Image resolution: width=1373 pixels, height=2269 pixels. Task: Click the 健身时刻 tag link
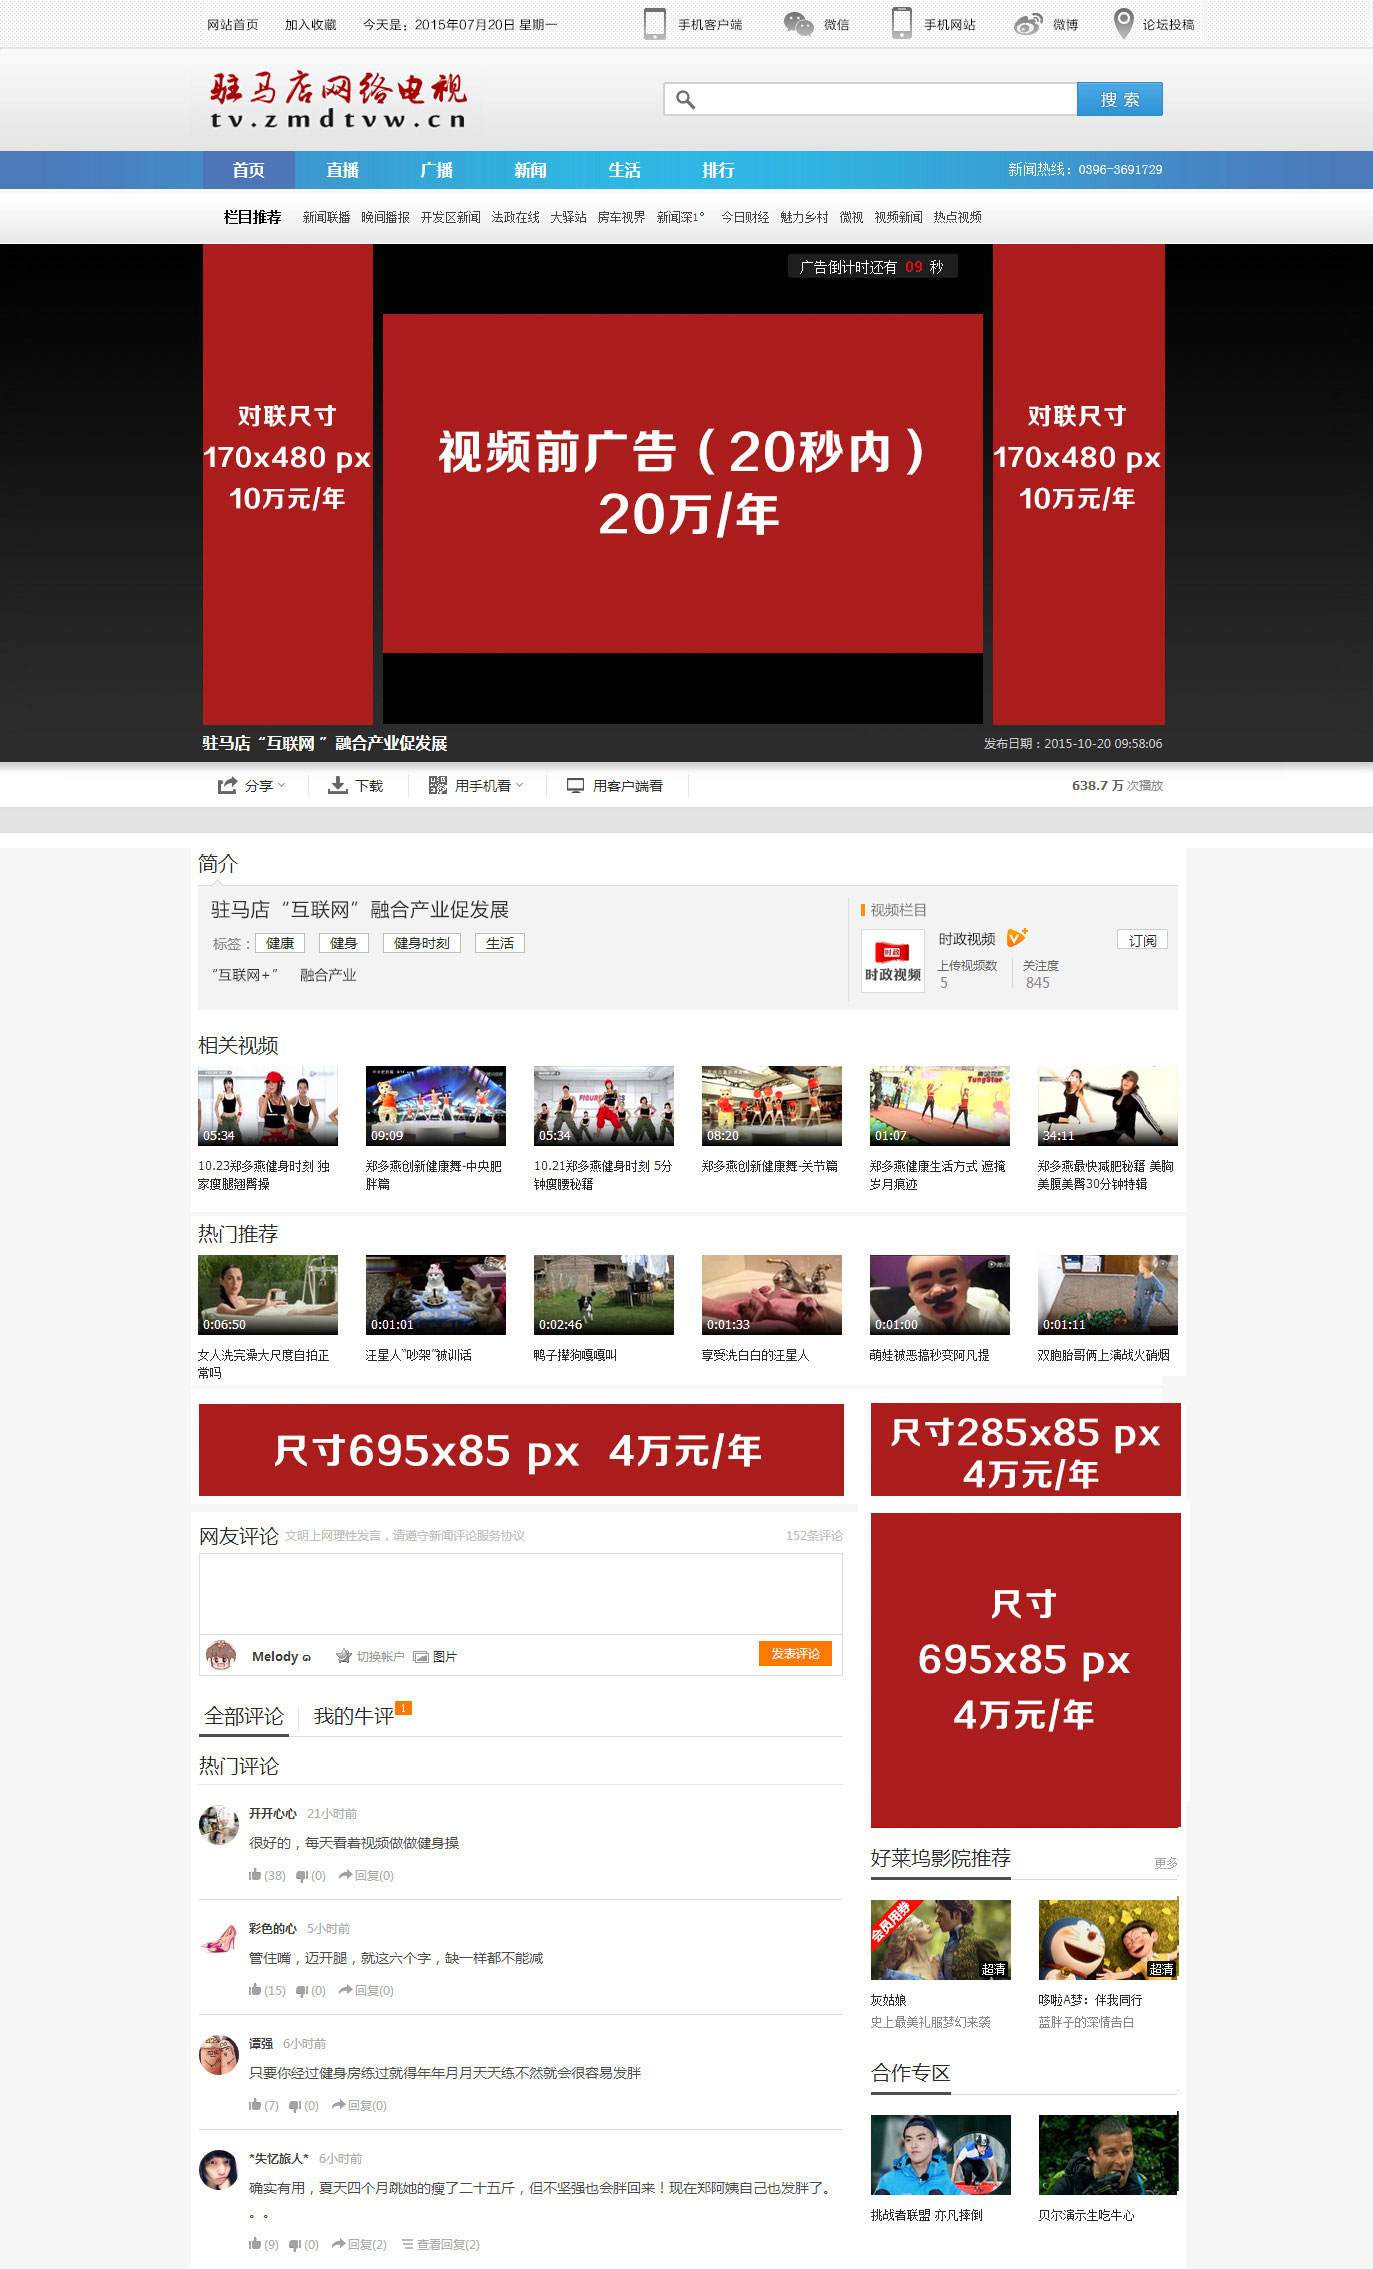(x=421, y=943)
